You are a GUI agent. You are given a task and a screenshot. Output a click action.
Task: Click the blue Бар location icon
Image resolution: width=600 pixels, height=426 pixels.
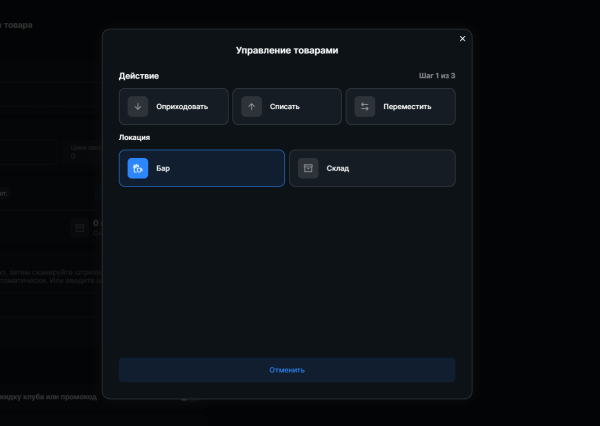[x=138, y=168]
